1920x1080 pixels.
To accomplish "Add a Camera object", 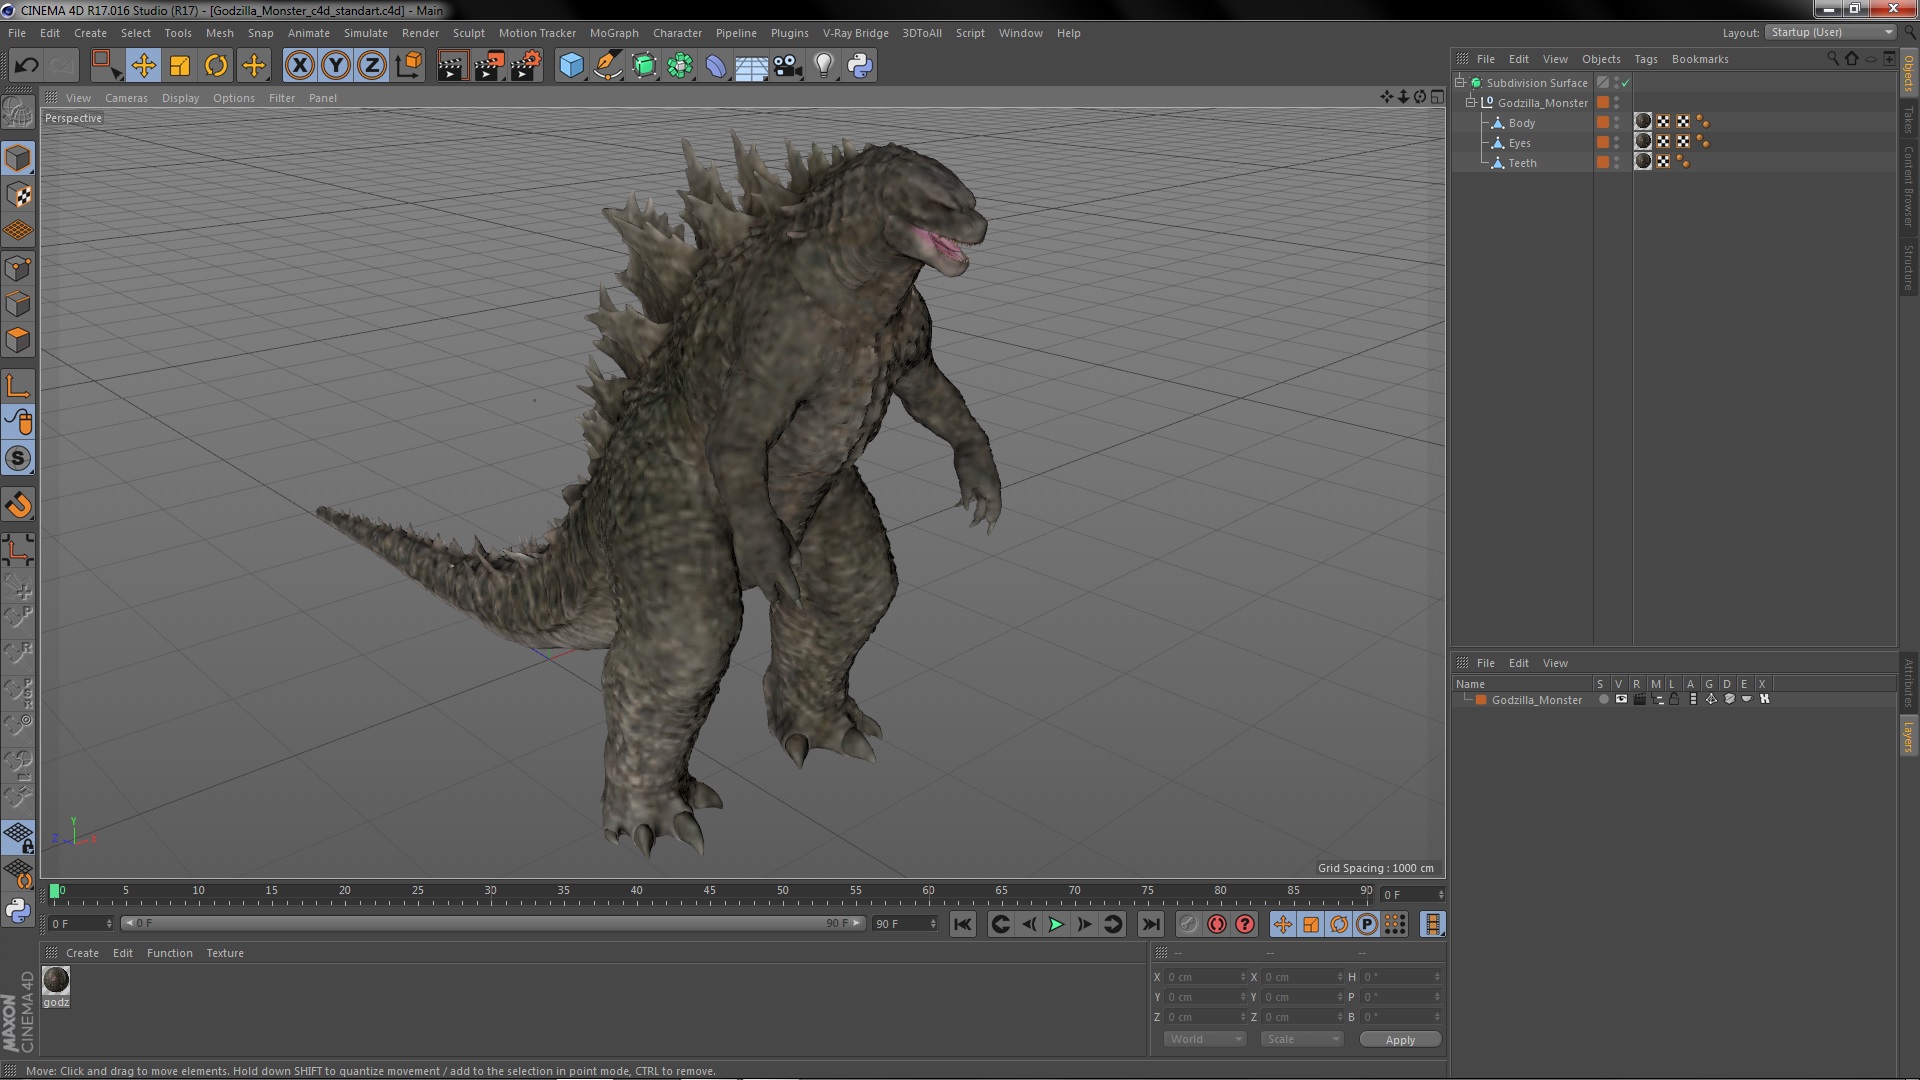I will (x=788, y=66).
